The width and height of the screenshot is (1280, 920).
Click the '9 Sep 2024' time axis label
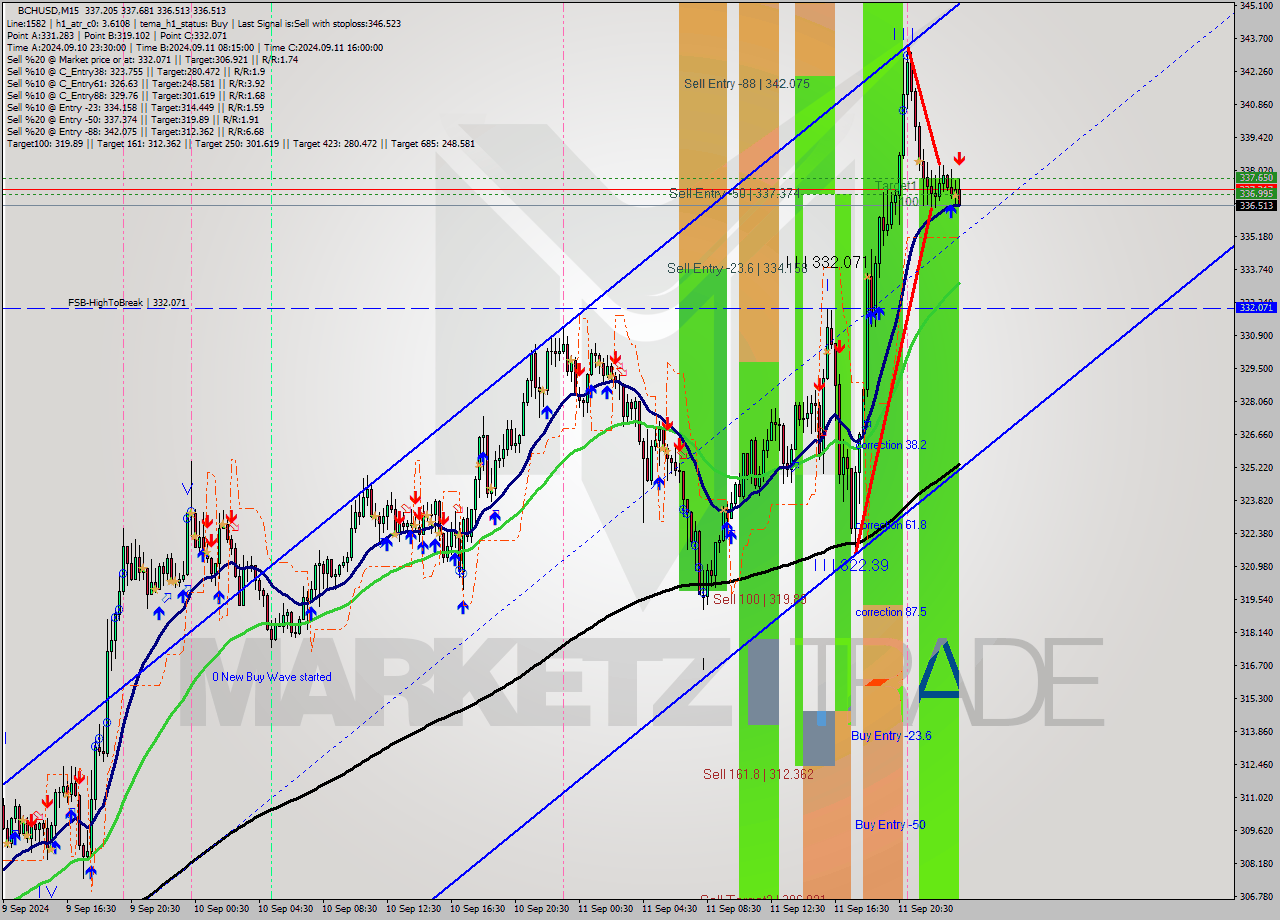(24, 909)
